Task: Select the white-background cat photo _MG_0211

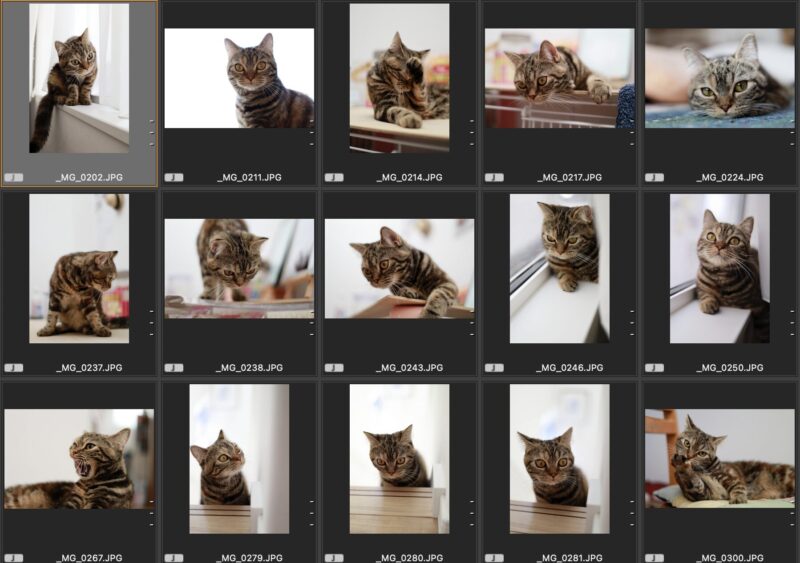Action: [239, 78]
